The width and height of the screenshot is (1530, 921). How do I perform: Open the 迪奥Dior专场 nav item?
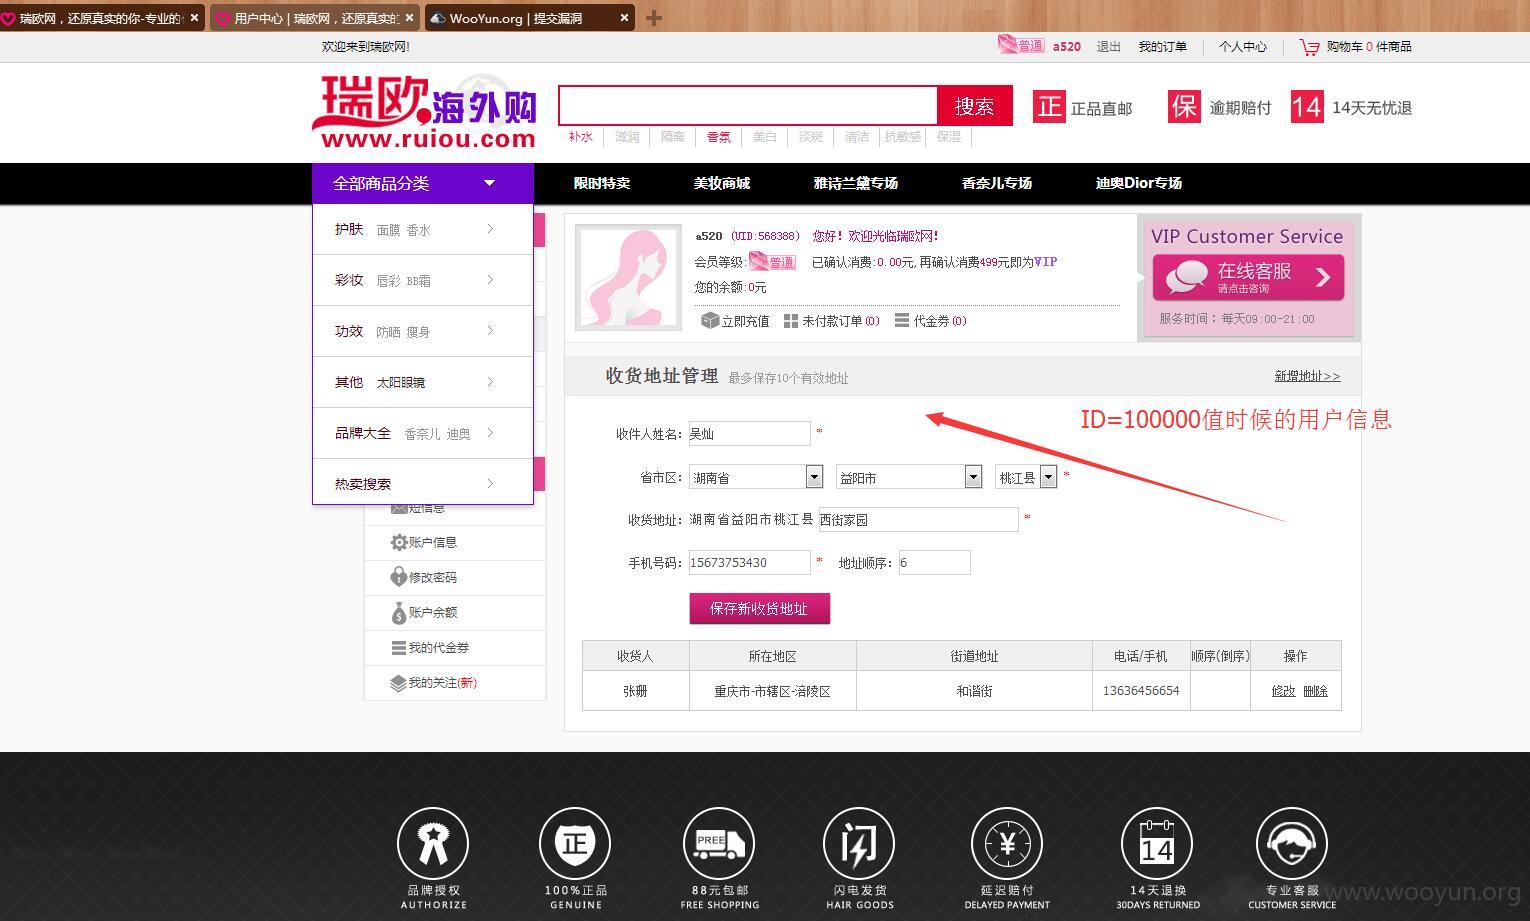coord(1139,183)
